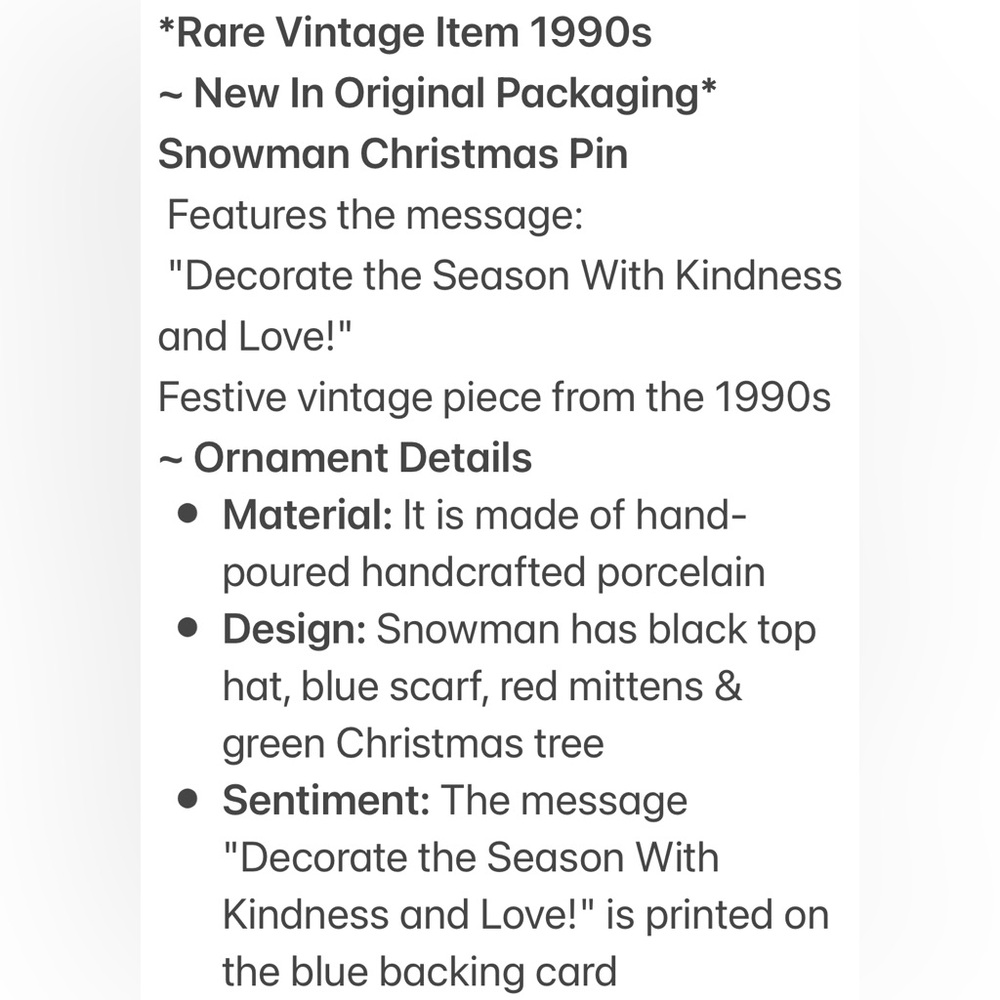
Task: Click the first 'Decorate the Season With Kindness' quote
Action: tap(505, 276)
